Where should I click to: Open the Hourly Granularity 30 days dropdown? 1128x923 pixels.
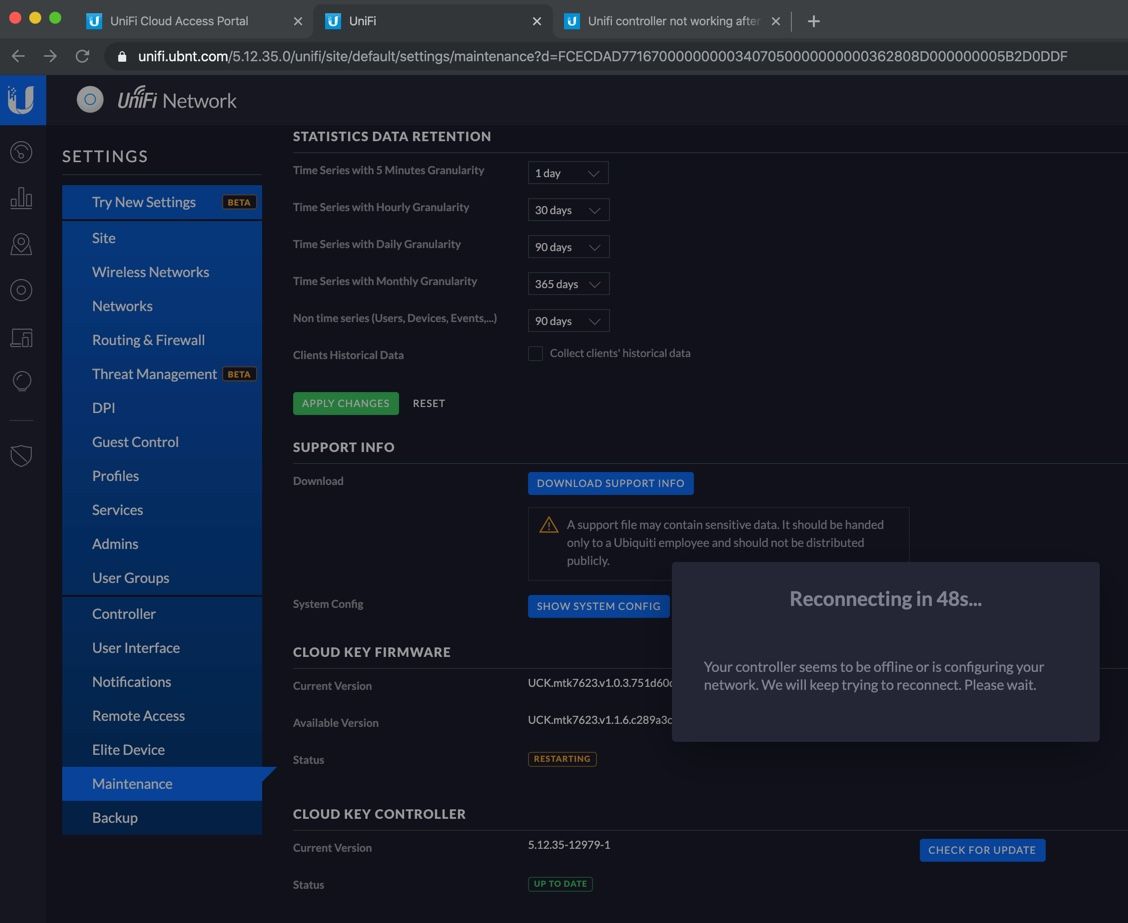pyautogui.click(x=567, y=210)
